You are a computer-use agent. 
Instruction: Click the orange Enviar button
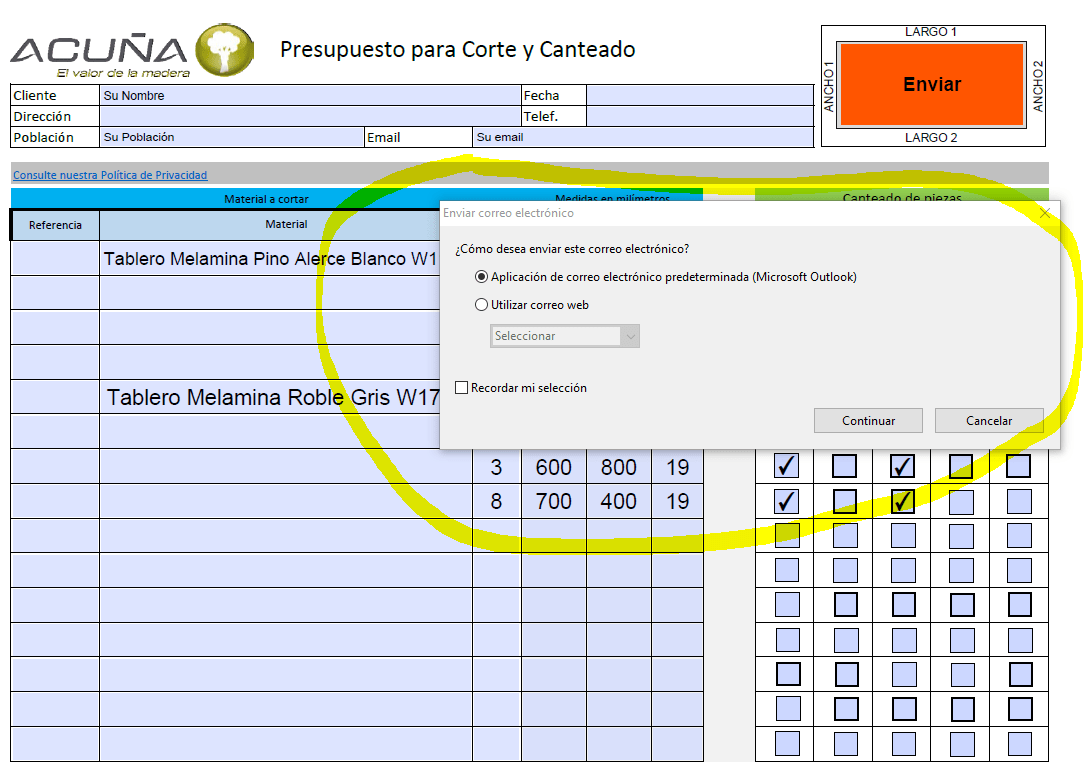(931, 84)
